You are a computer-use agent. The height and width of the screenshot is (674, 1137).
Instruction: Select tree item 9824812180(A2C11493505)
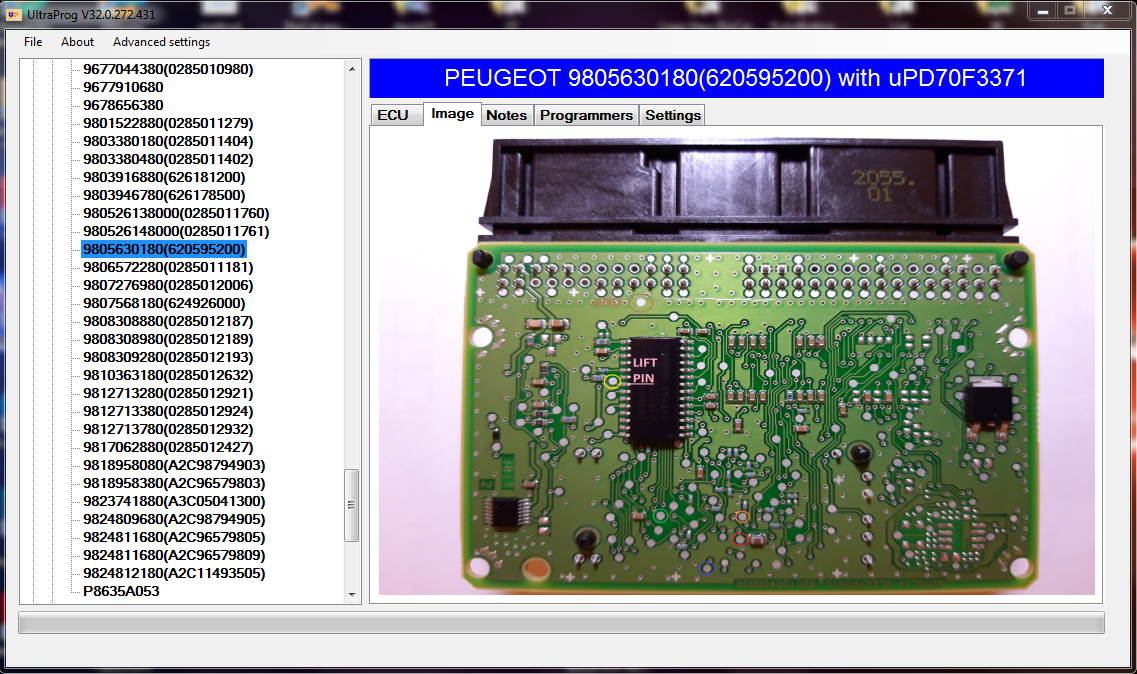click(x=174, y=573)
